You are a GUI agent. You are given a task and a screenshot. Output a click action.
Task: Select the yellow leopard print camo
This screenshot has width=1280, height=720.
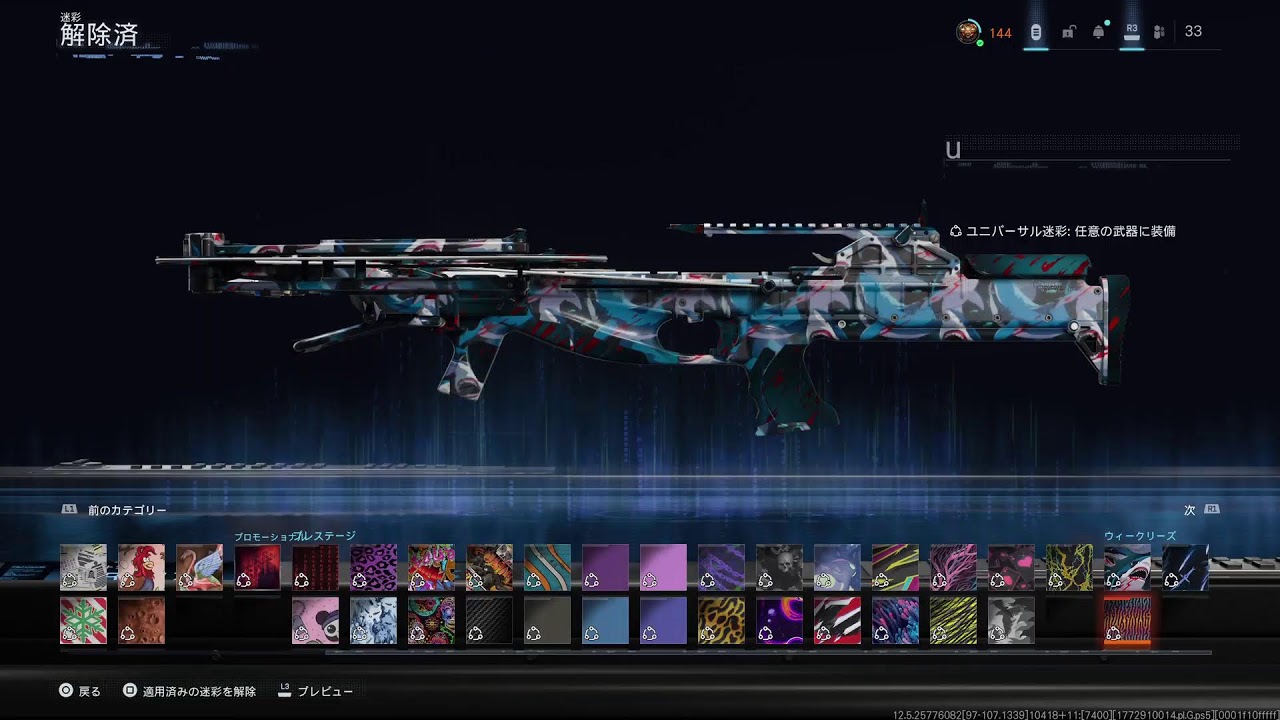coord(721,620)
